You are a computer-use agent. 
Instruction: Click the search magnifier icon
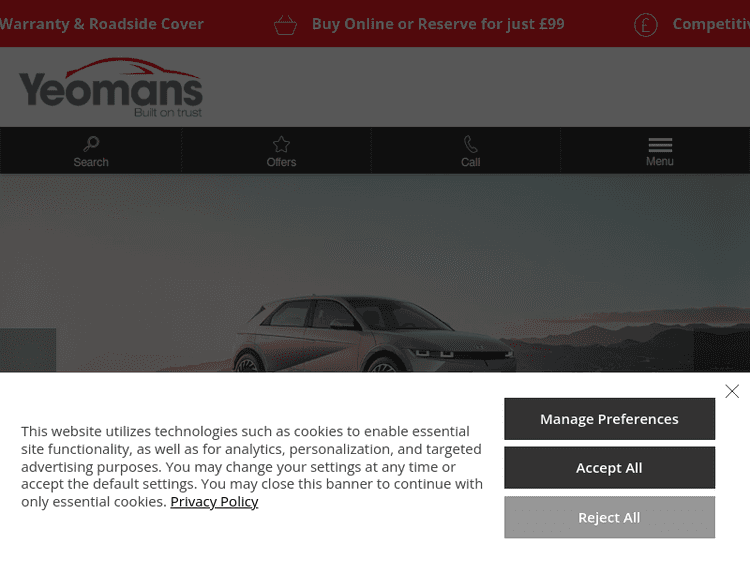point(91,144)
